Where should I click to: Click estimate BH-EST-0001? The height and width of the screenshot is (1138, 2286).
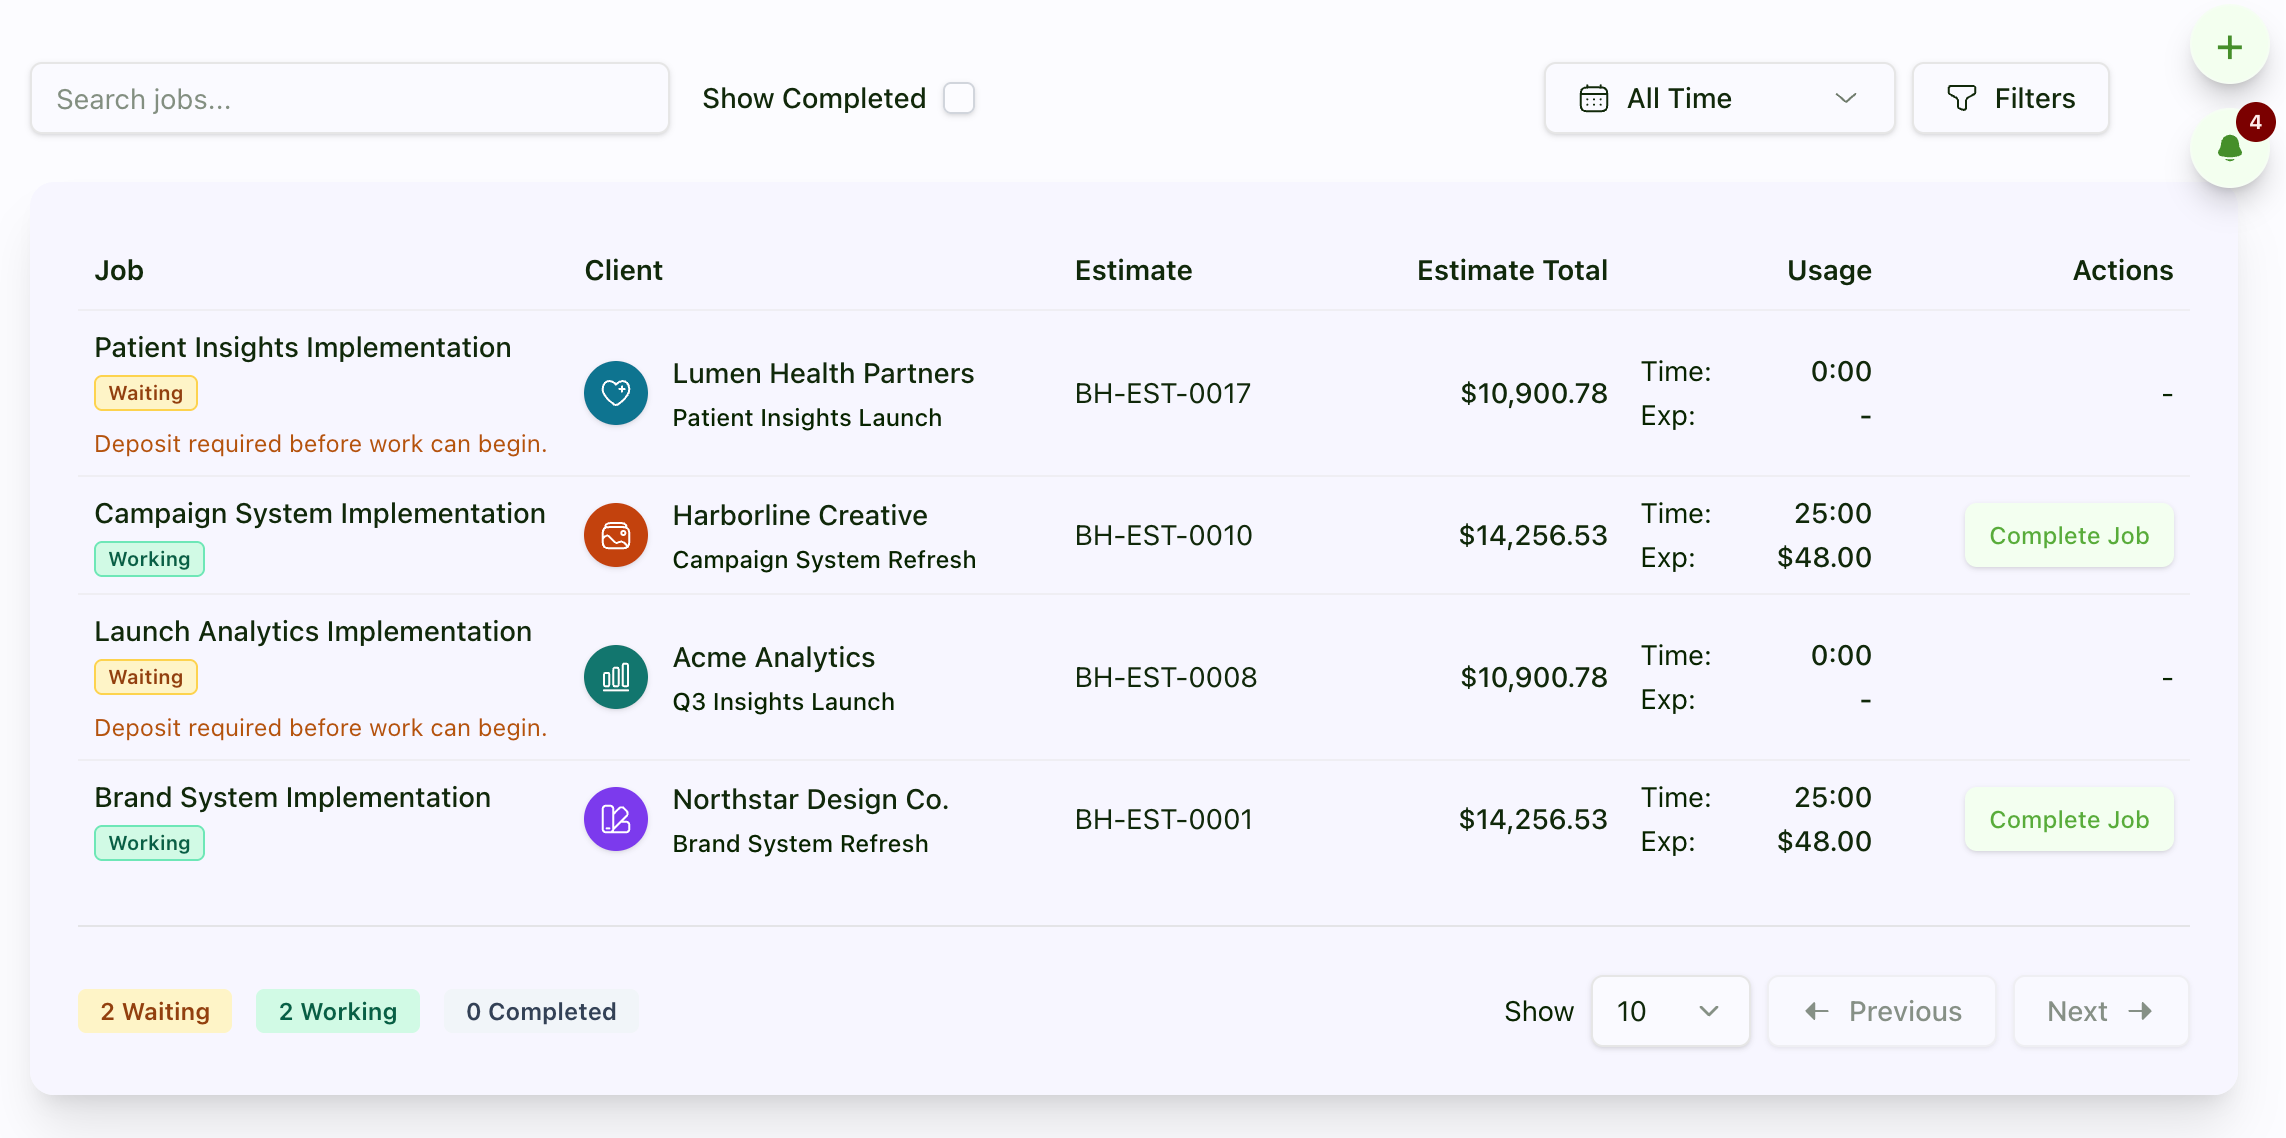coord(1164,819)
